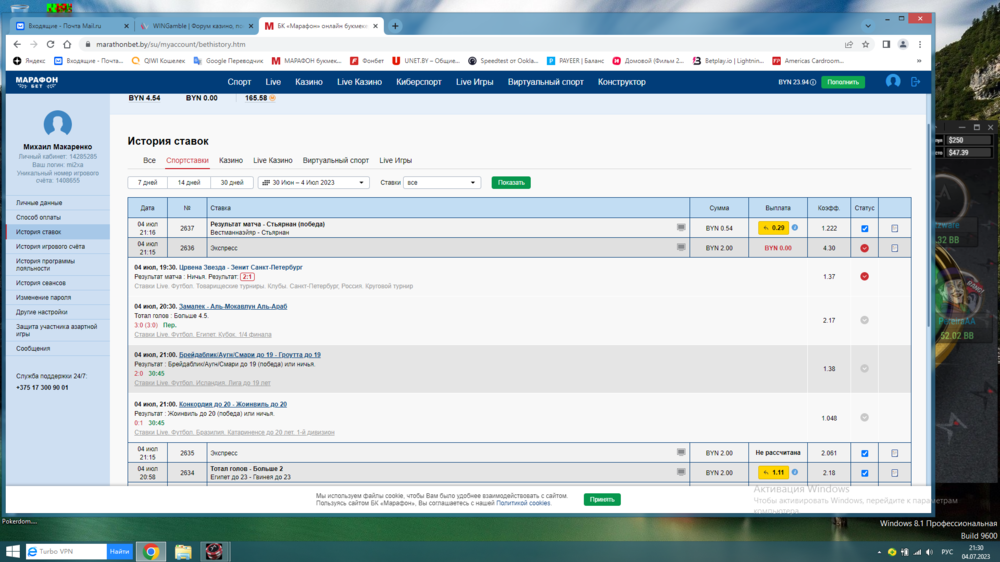
Task: Open Киберспорт in the top navigation
Action: click(420, 82)
